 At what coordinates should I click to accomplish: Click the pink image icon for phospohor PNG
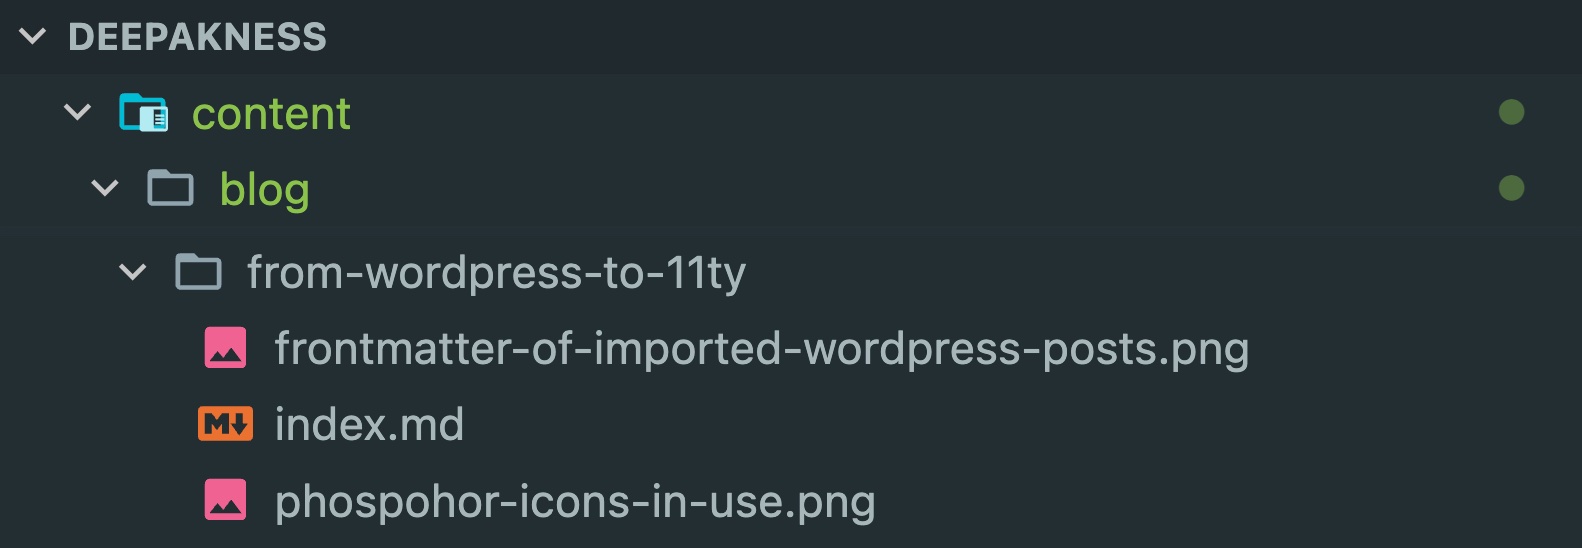226,501
